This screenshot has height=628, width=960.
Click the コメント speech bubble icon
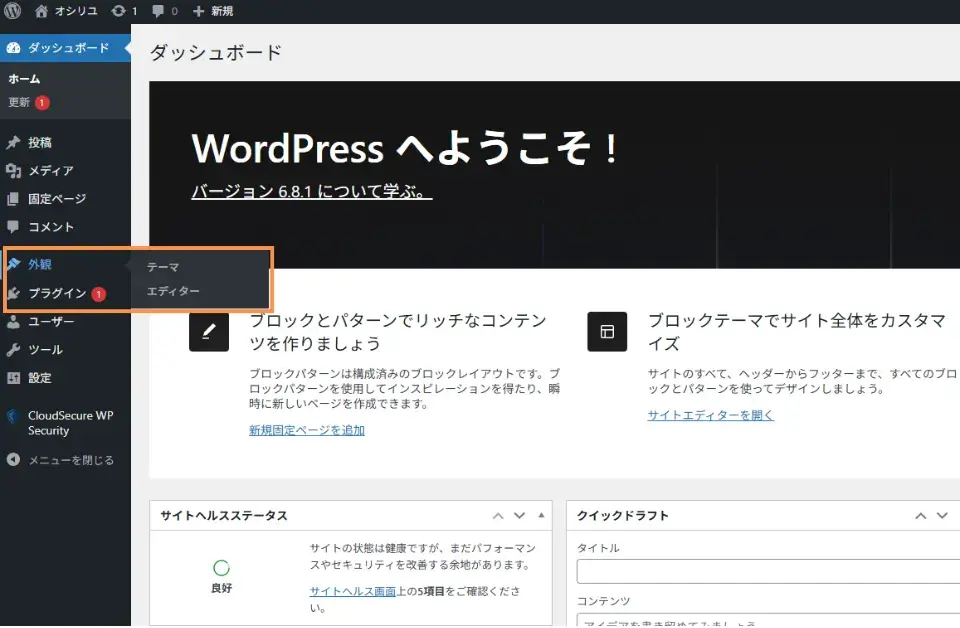pyautogui.click(x=13, y=227)
